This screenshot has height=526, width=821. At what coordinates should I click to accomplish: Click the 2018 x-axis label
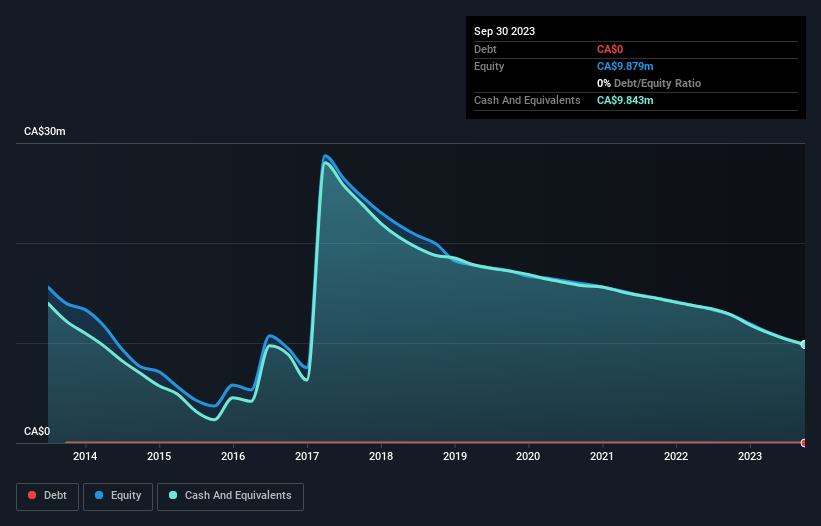pyautogui.click(x=381, y=456)
